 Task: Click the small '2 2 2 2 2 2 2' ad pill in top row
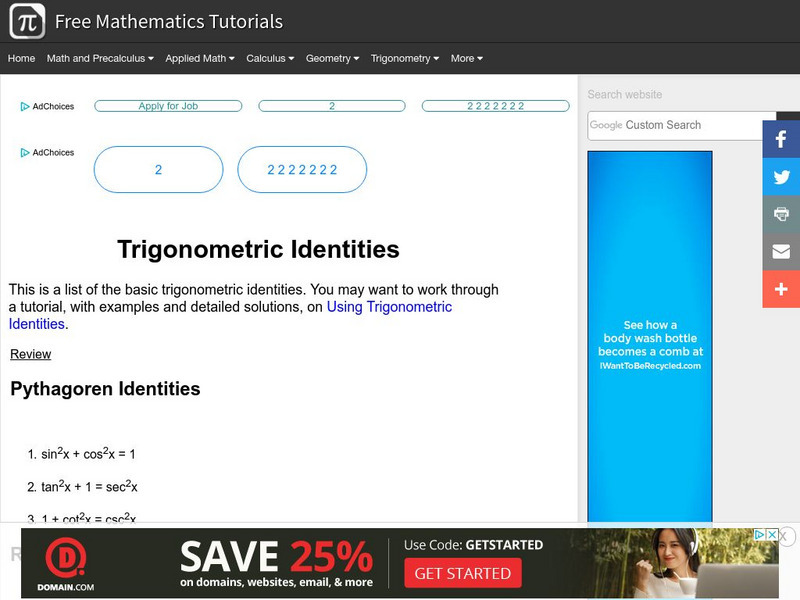coord(495,106)
